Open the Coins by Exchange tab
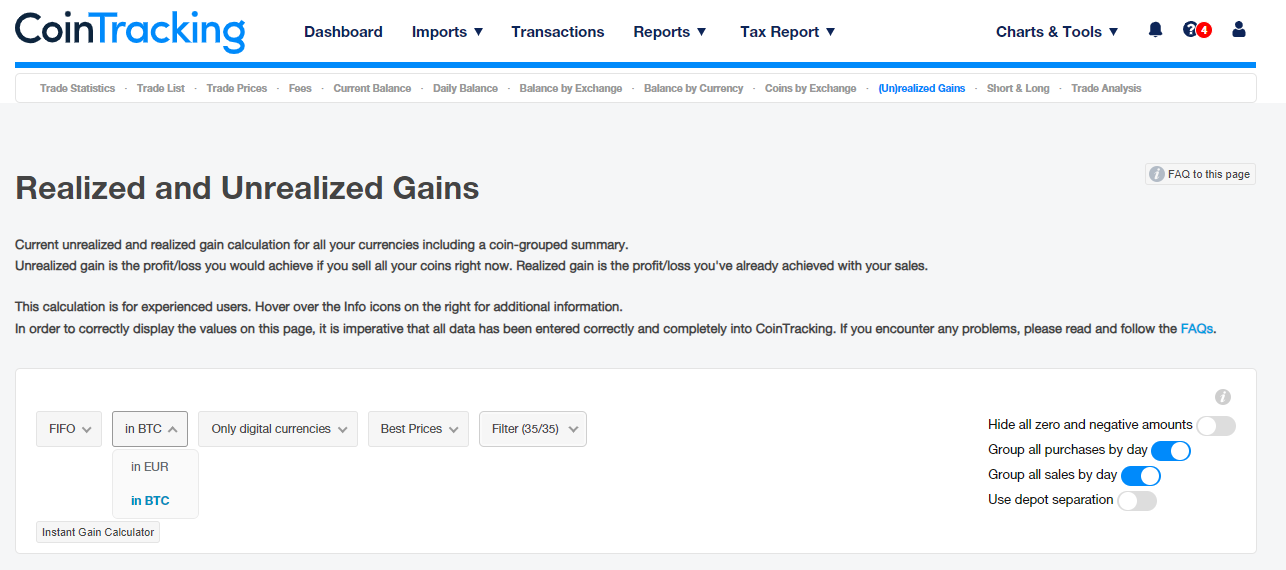The image size is (1286, 570). click(x=810, y=88)
